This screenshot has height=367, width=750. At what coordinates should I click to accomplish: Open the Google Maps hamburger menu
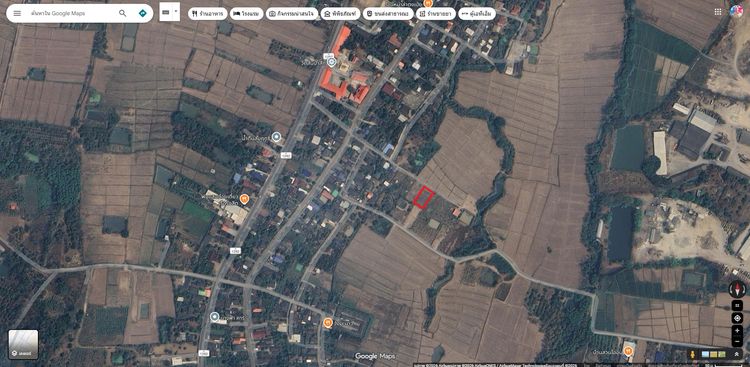tap(17, 13)
